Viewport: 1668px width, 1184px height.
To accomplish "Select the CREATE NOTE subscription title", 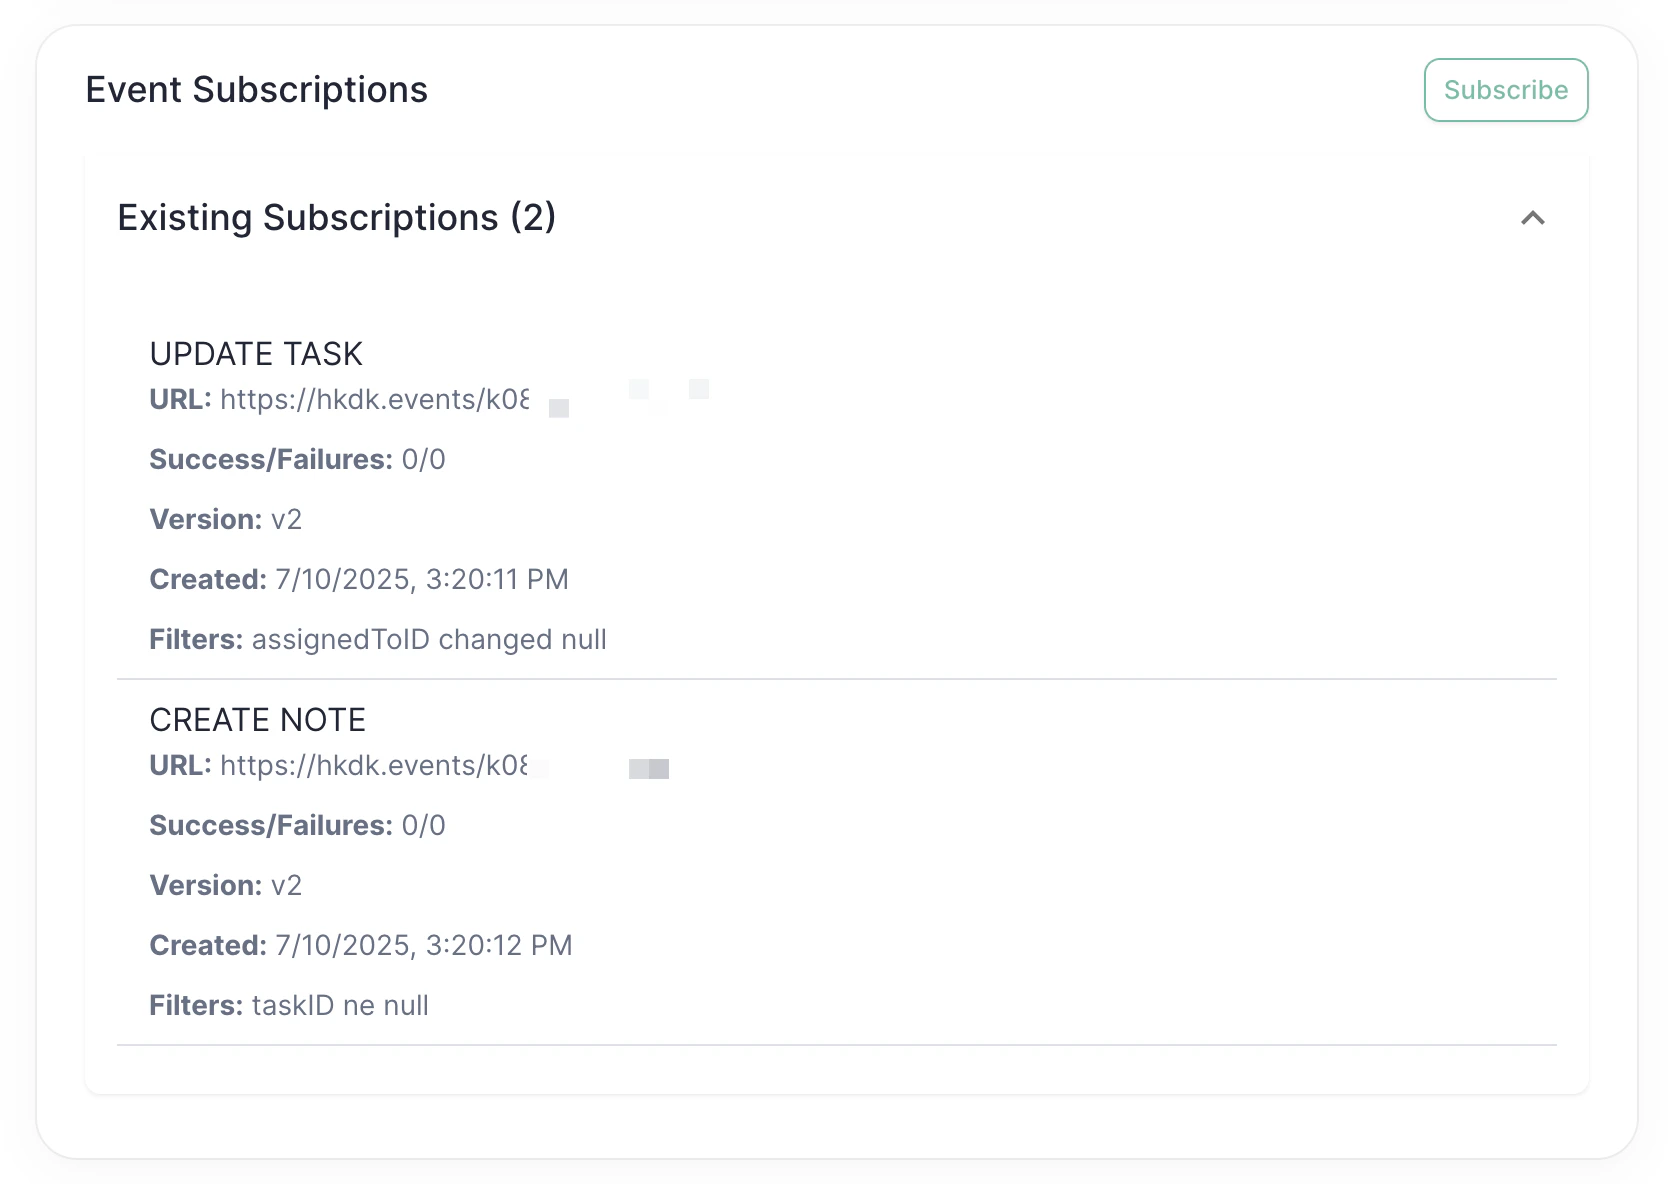I will (x=257, y=719).
